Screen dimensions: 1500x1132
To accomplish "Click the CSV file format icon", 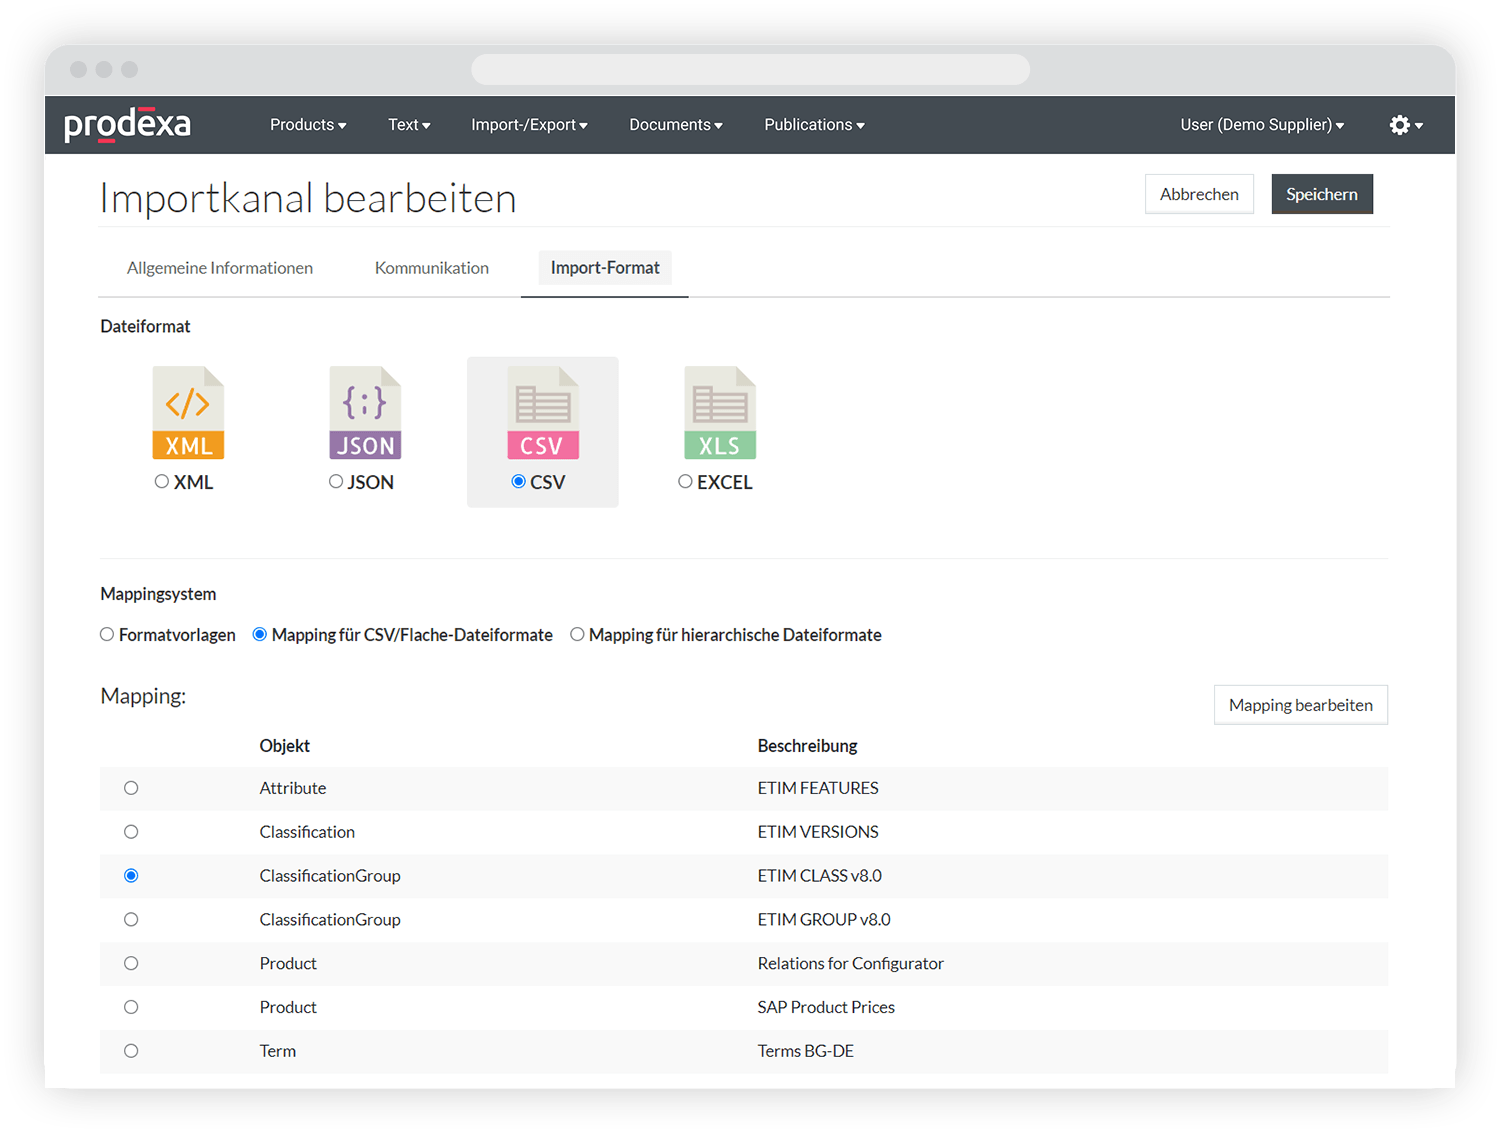I will pos(542,413).
